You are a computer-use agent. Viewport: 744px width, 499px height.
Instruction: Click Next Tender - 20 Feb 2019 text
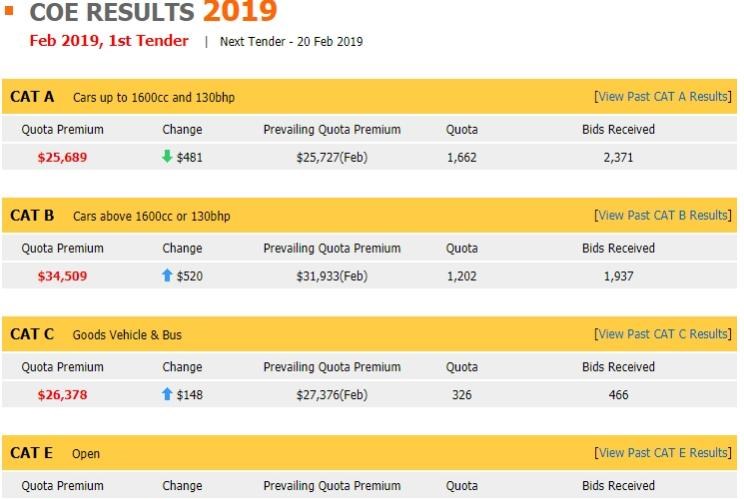click(x=291, y=42)
